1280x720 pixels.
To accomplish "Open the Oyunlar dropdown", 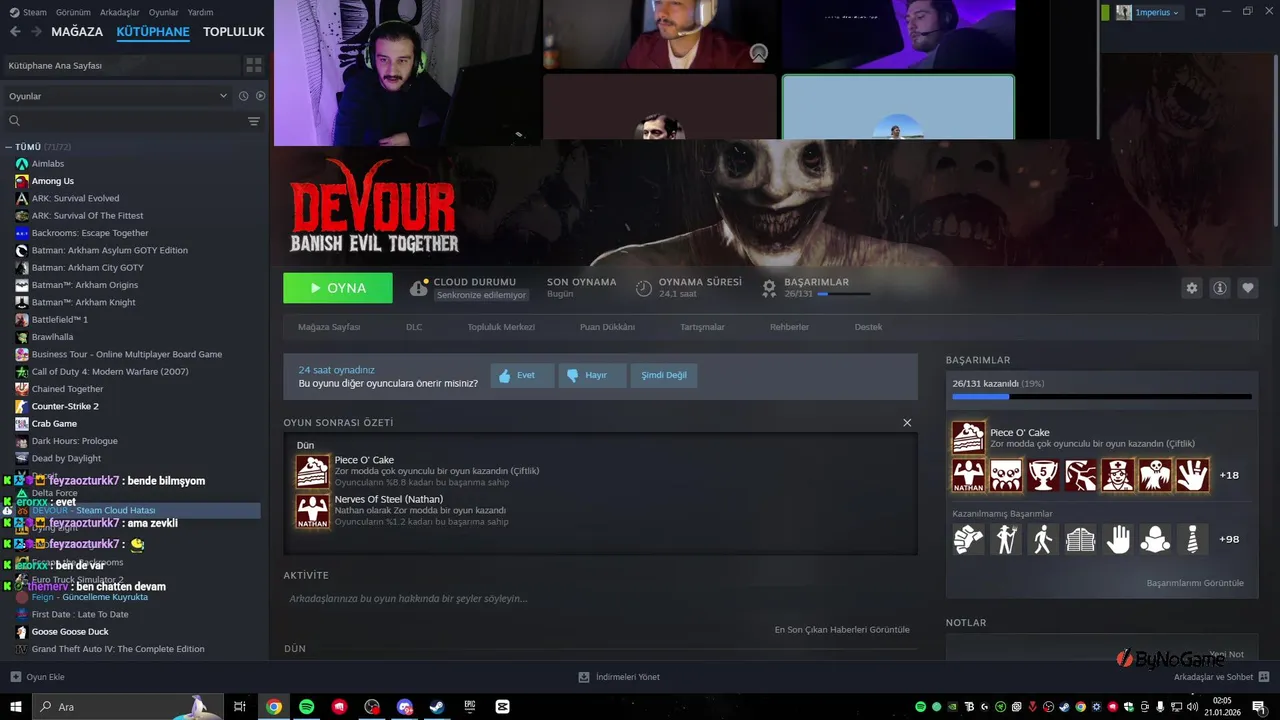I will (118, 96).
